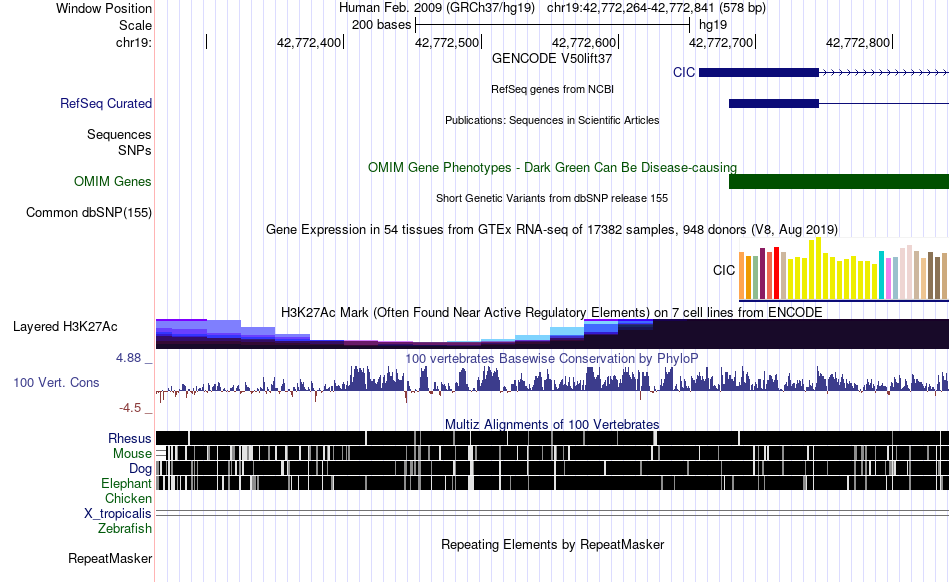
Task: Click the Dog alignment bar track
Action: tap(552, 468)
